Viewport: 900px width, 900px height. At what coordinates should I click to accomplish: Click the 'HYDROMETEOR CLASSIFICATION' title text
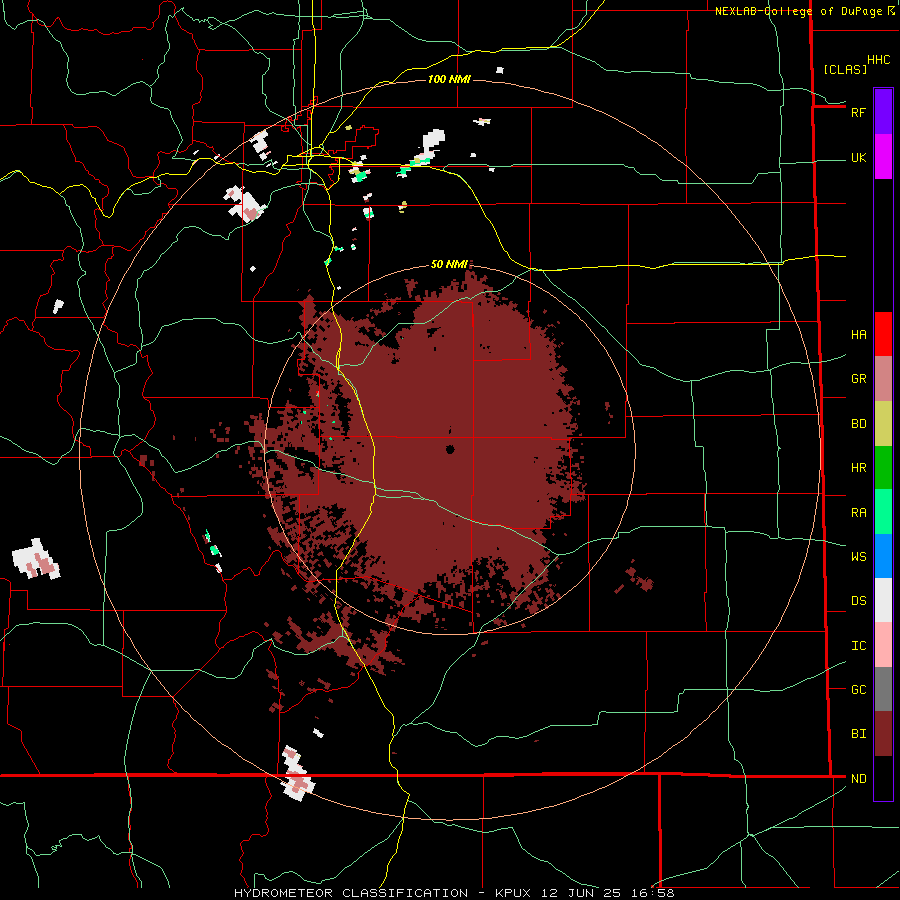click(x=351, y=893)
